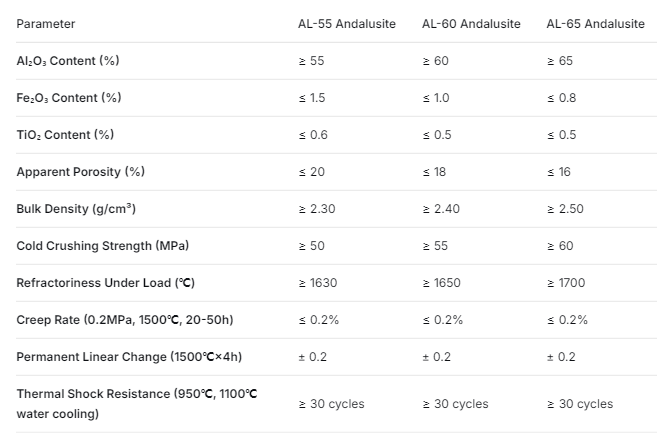Image resolution: width=657 pixels, height=433 pixels.
Task: Click the Bulk Density (g/cm³) row label
Action: coord(76,209)
